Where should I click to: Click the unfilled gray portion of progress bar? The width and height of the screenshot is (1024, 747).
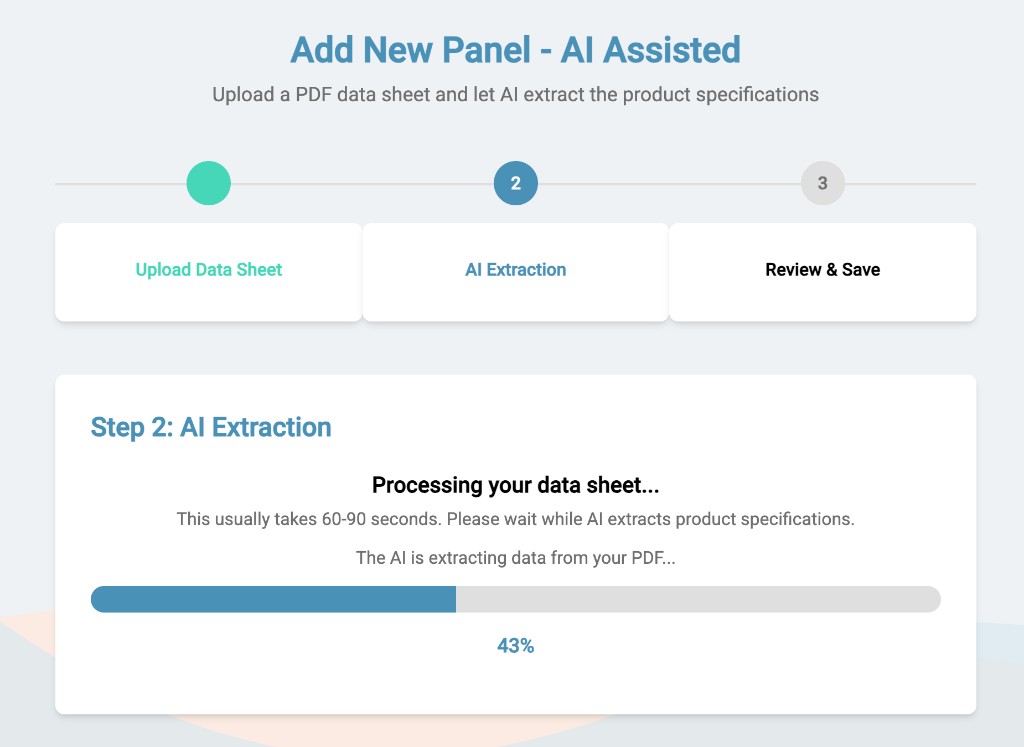(700, 599)
